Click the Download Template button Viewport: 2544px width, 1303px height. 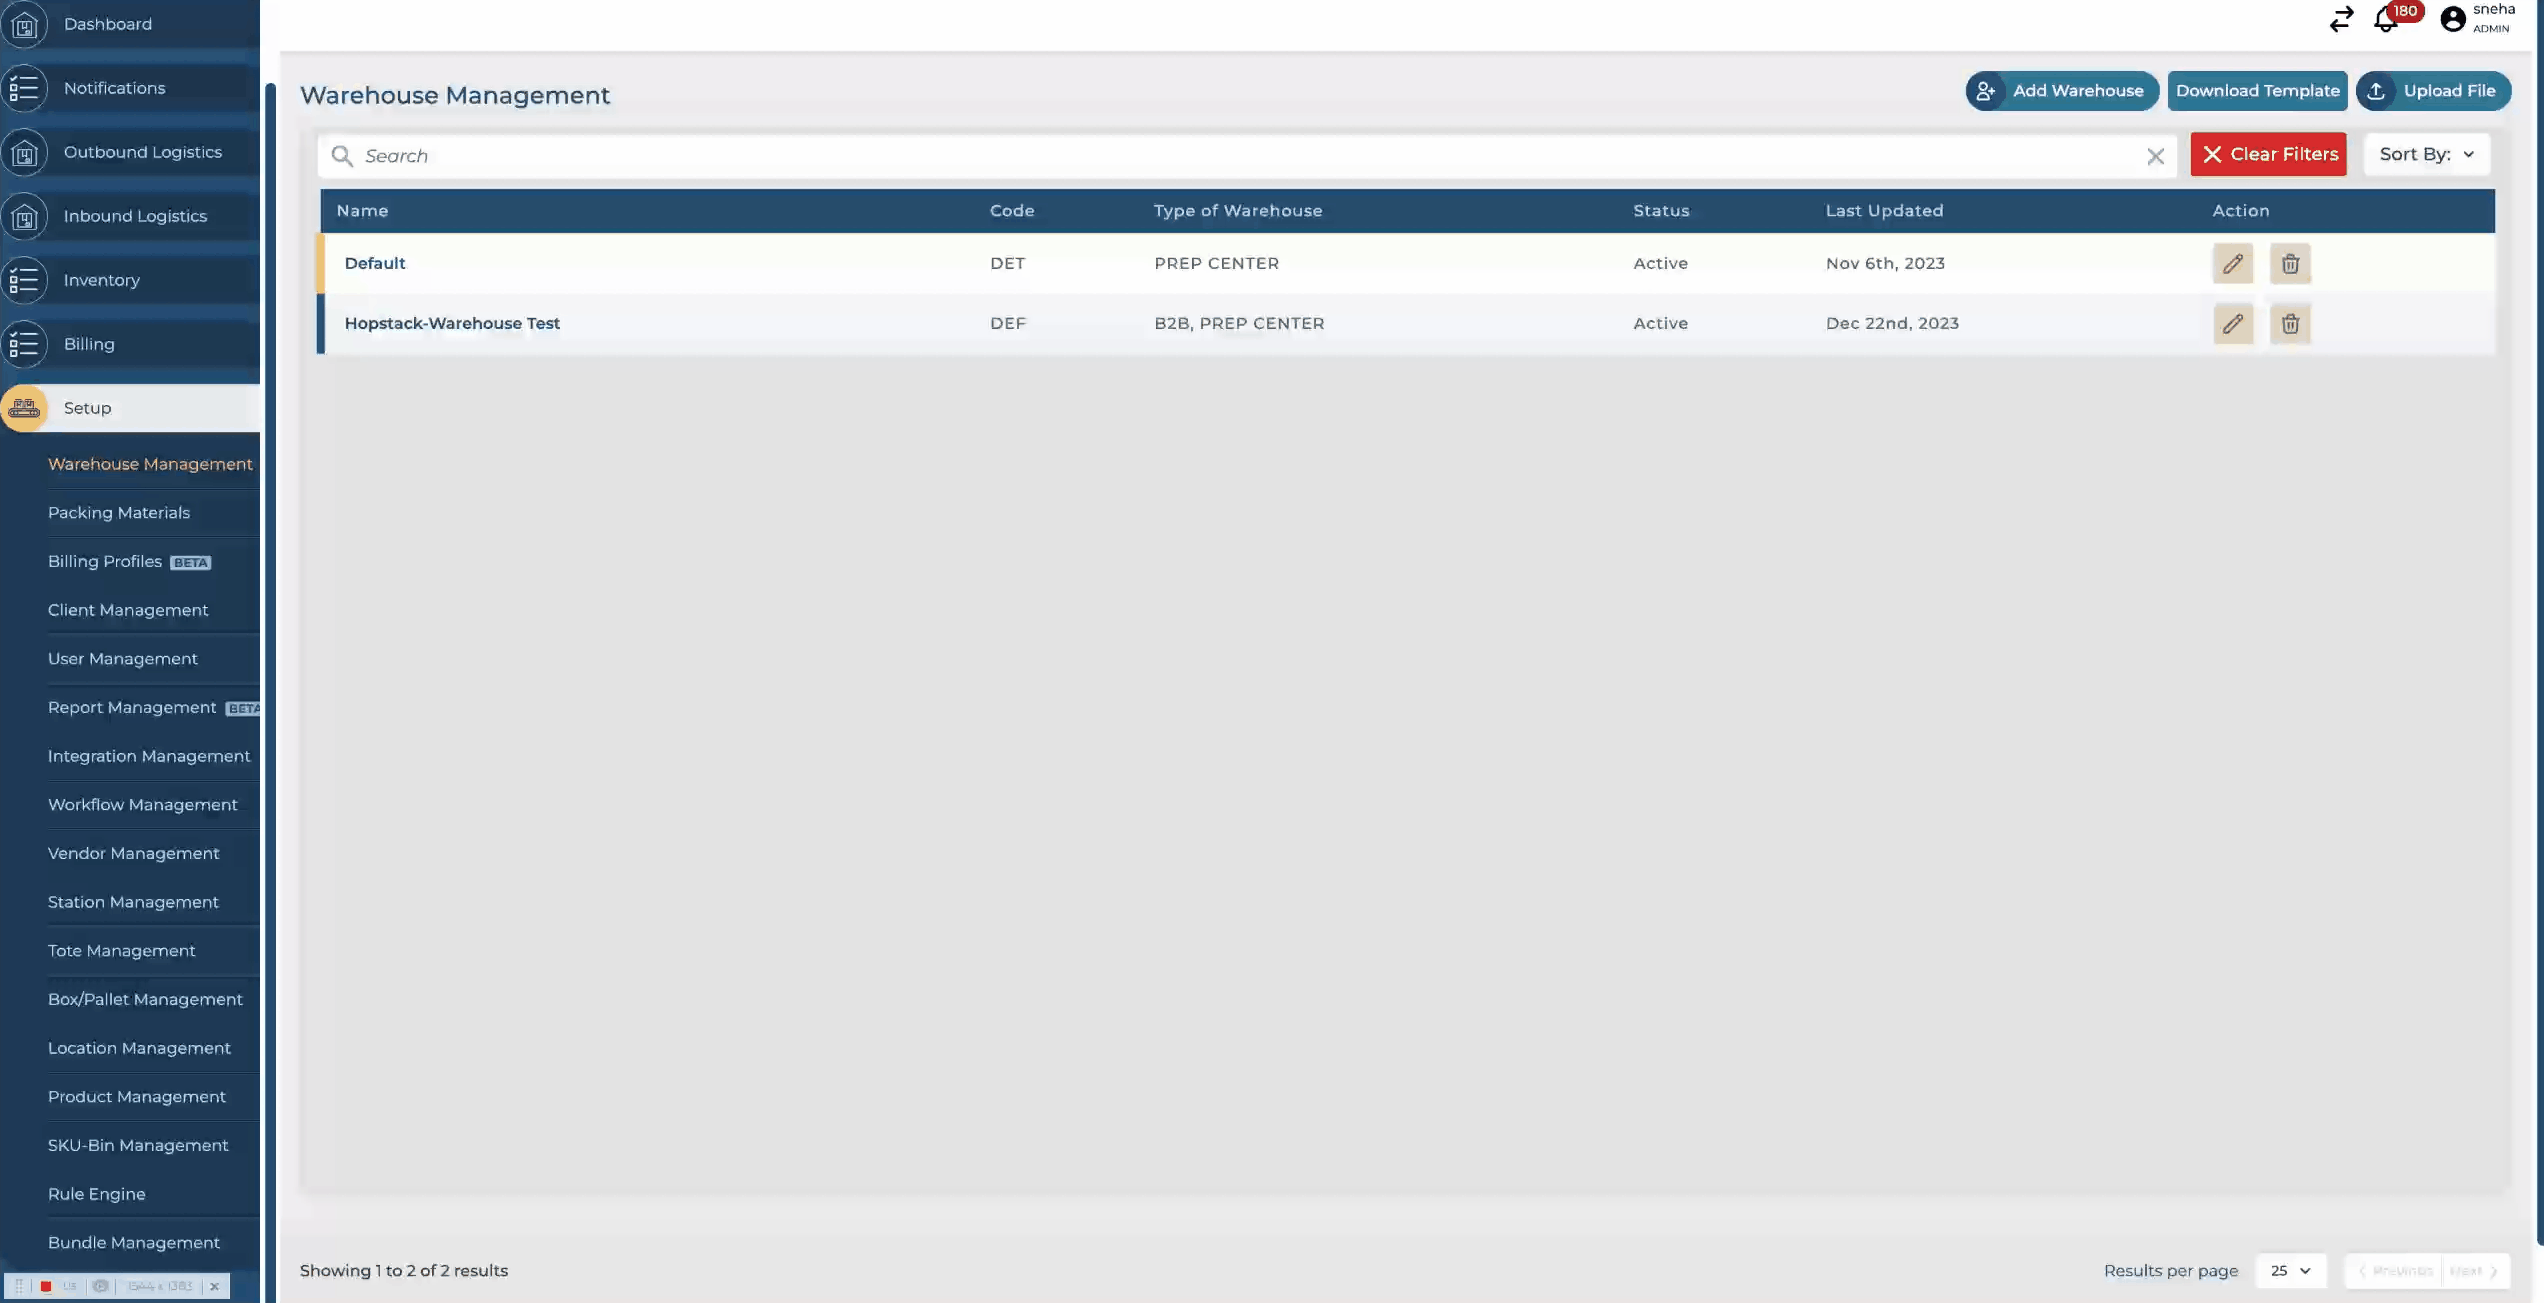pos(2257,91)
